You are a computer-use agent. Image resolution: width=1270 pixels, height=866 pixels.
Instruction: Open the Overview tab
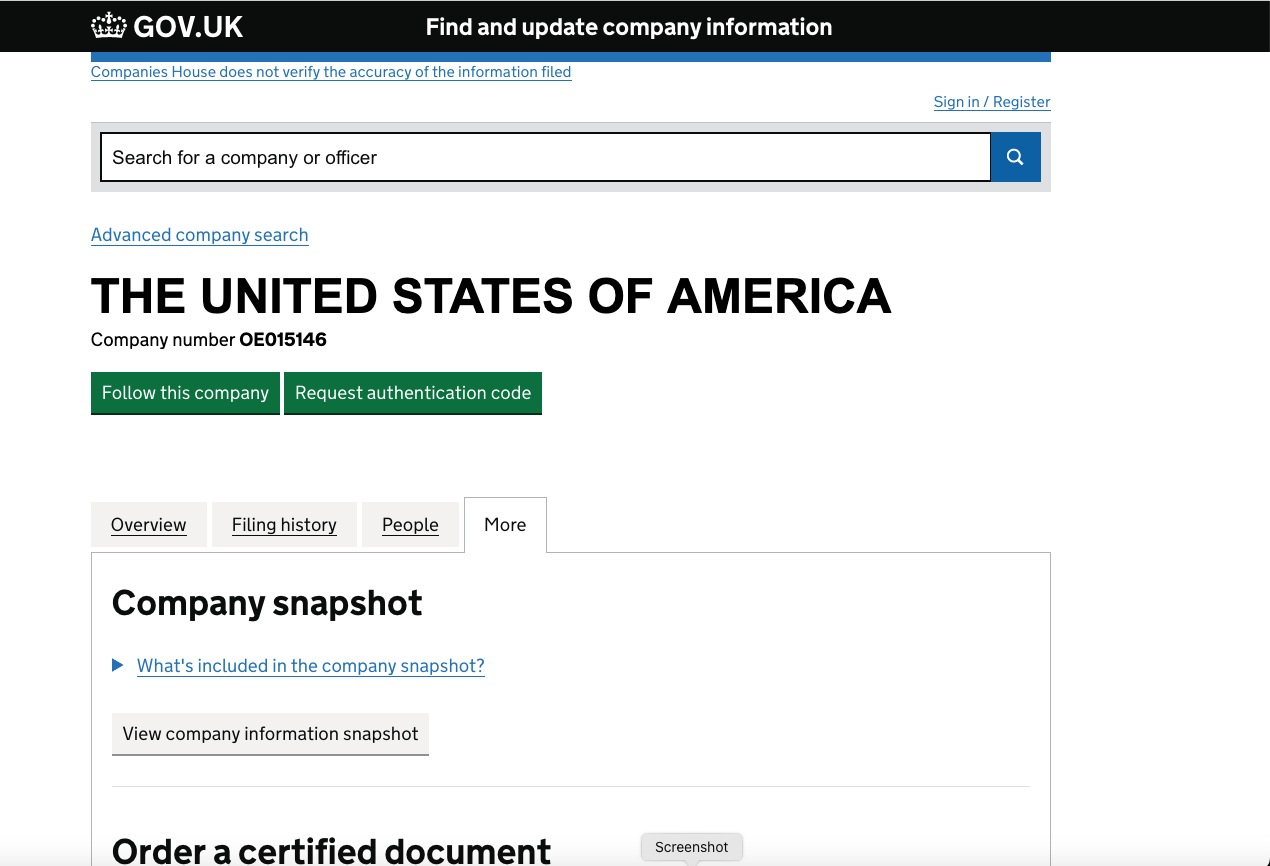149,525
